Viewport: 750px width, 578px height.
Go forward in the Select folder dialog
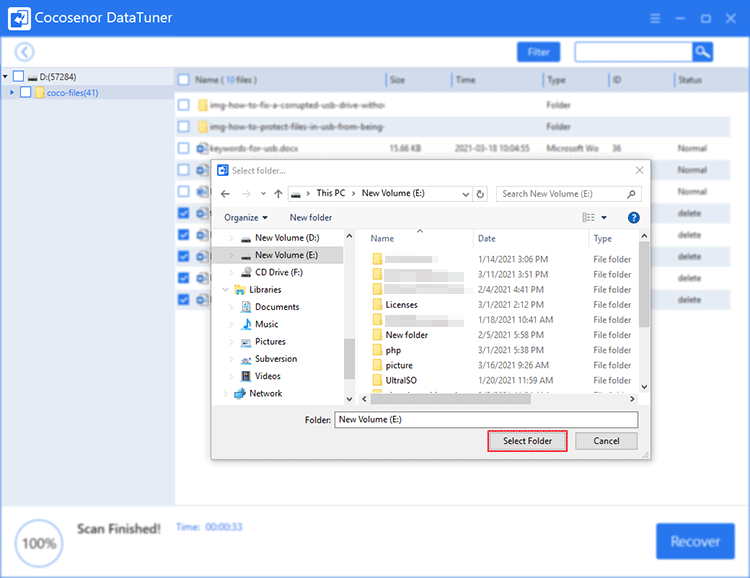pyautogui.click(x=246, y=194)
